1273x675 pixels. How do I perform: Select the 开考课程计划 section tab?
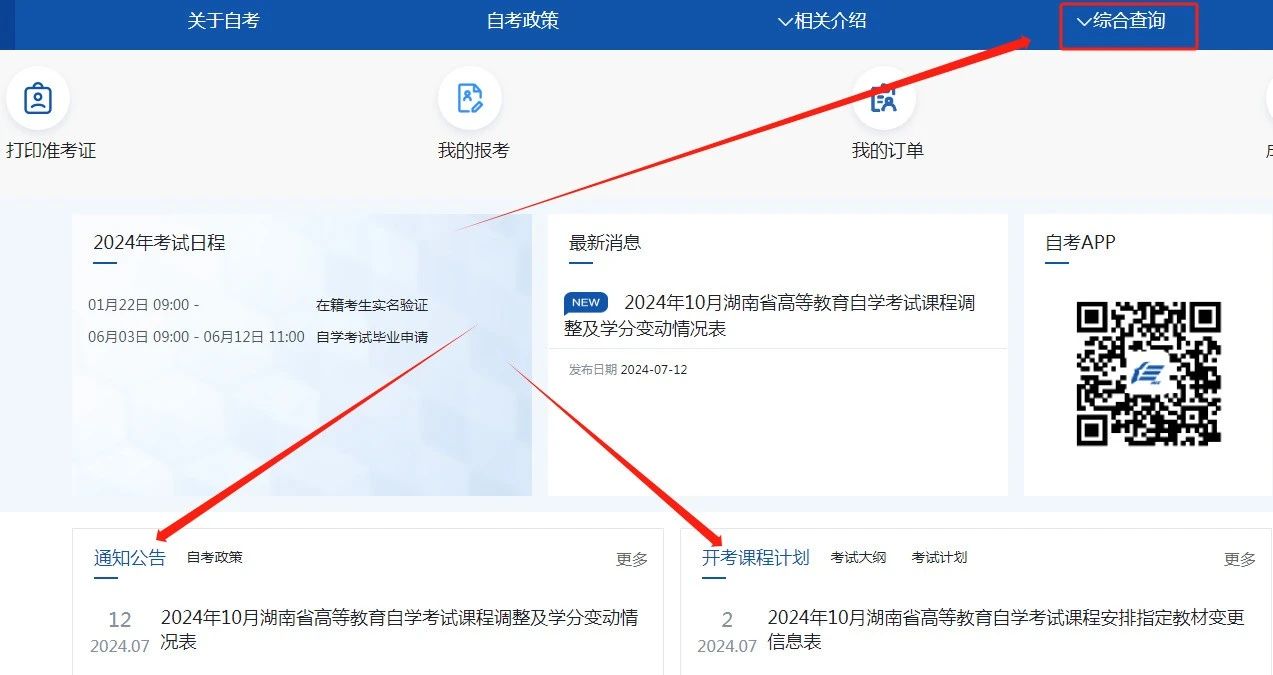click(755, 557)
